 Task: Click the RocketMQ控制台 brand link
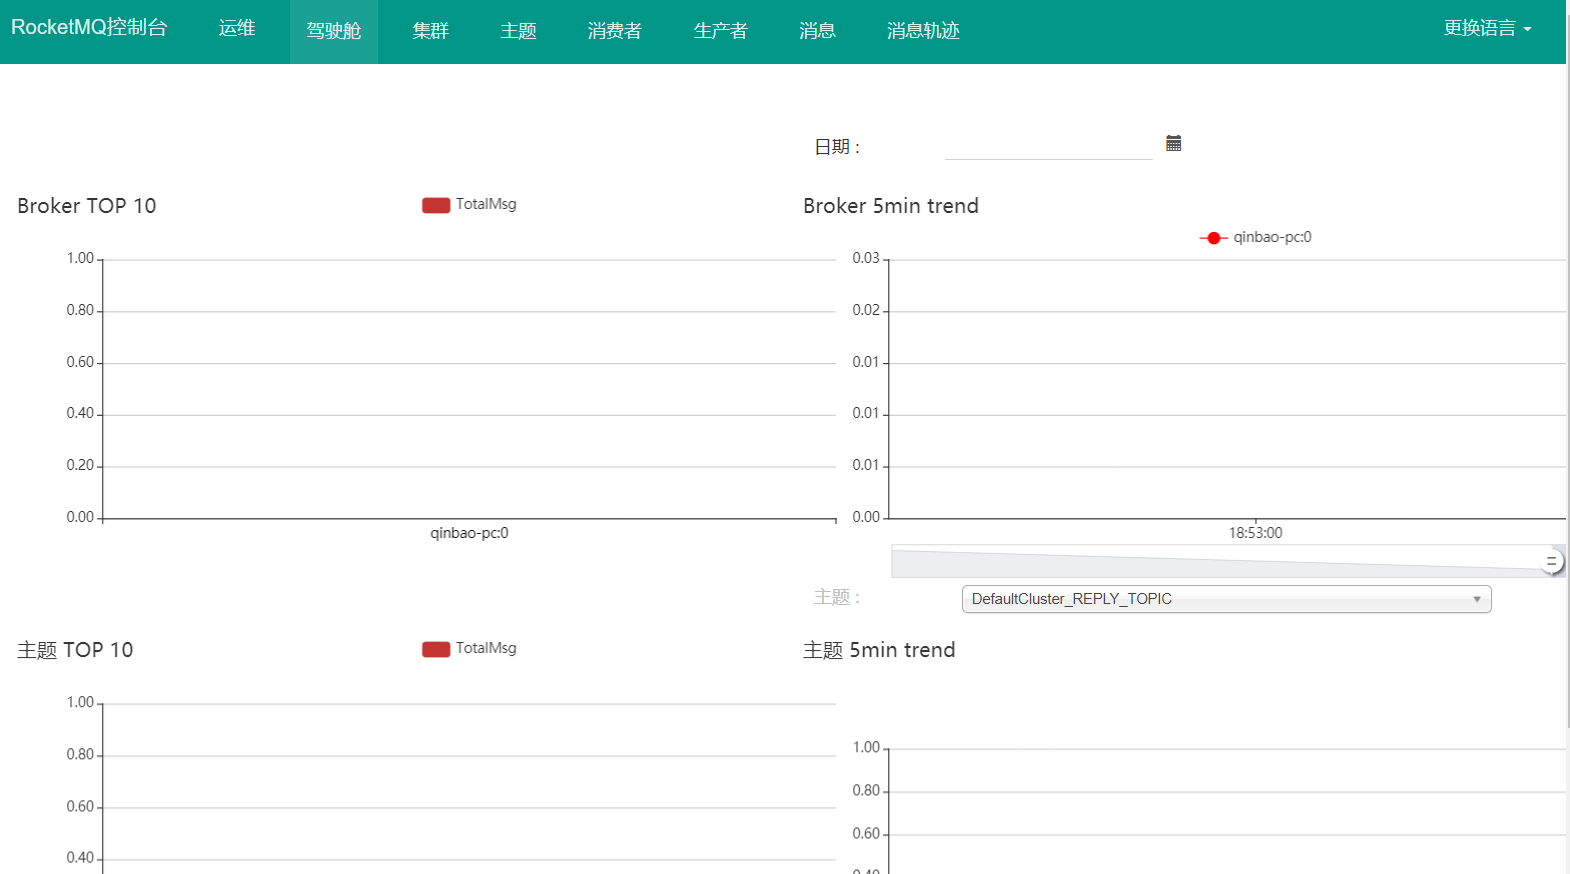point(89,28)
